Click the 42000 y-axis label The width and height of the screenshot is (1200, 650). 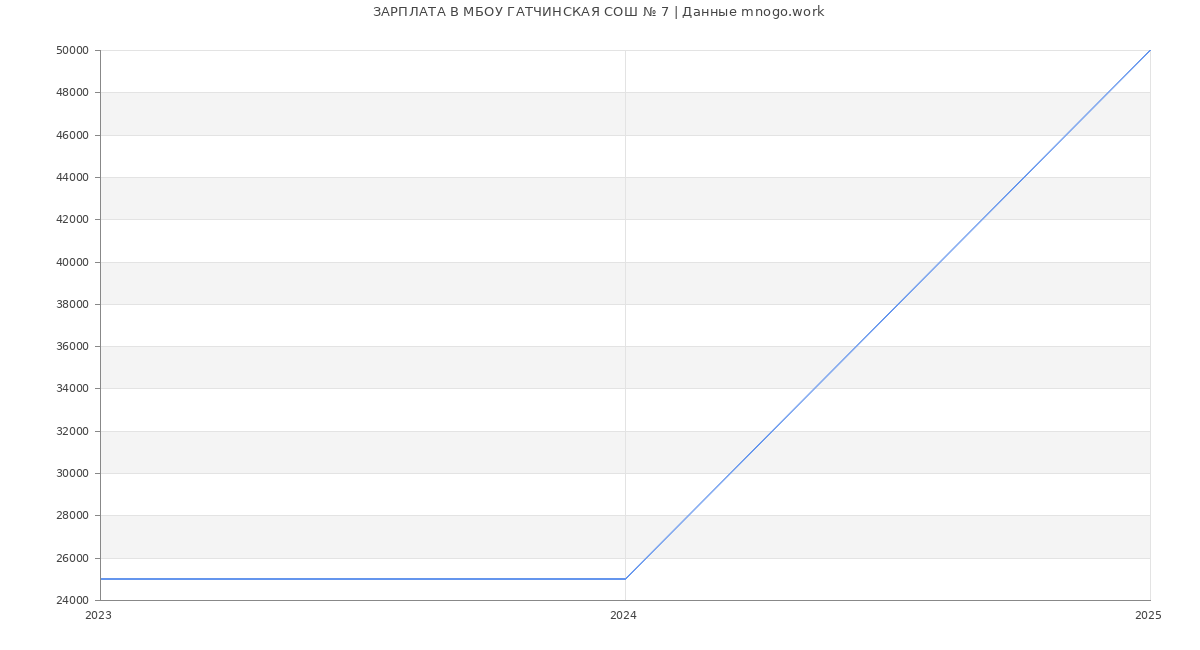click(x=73, y=220)
